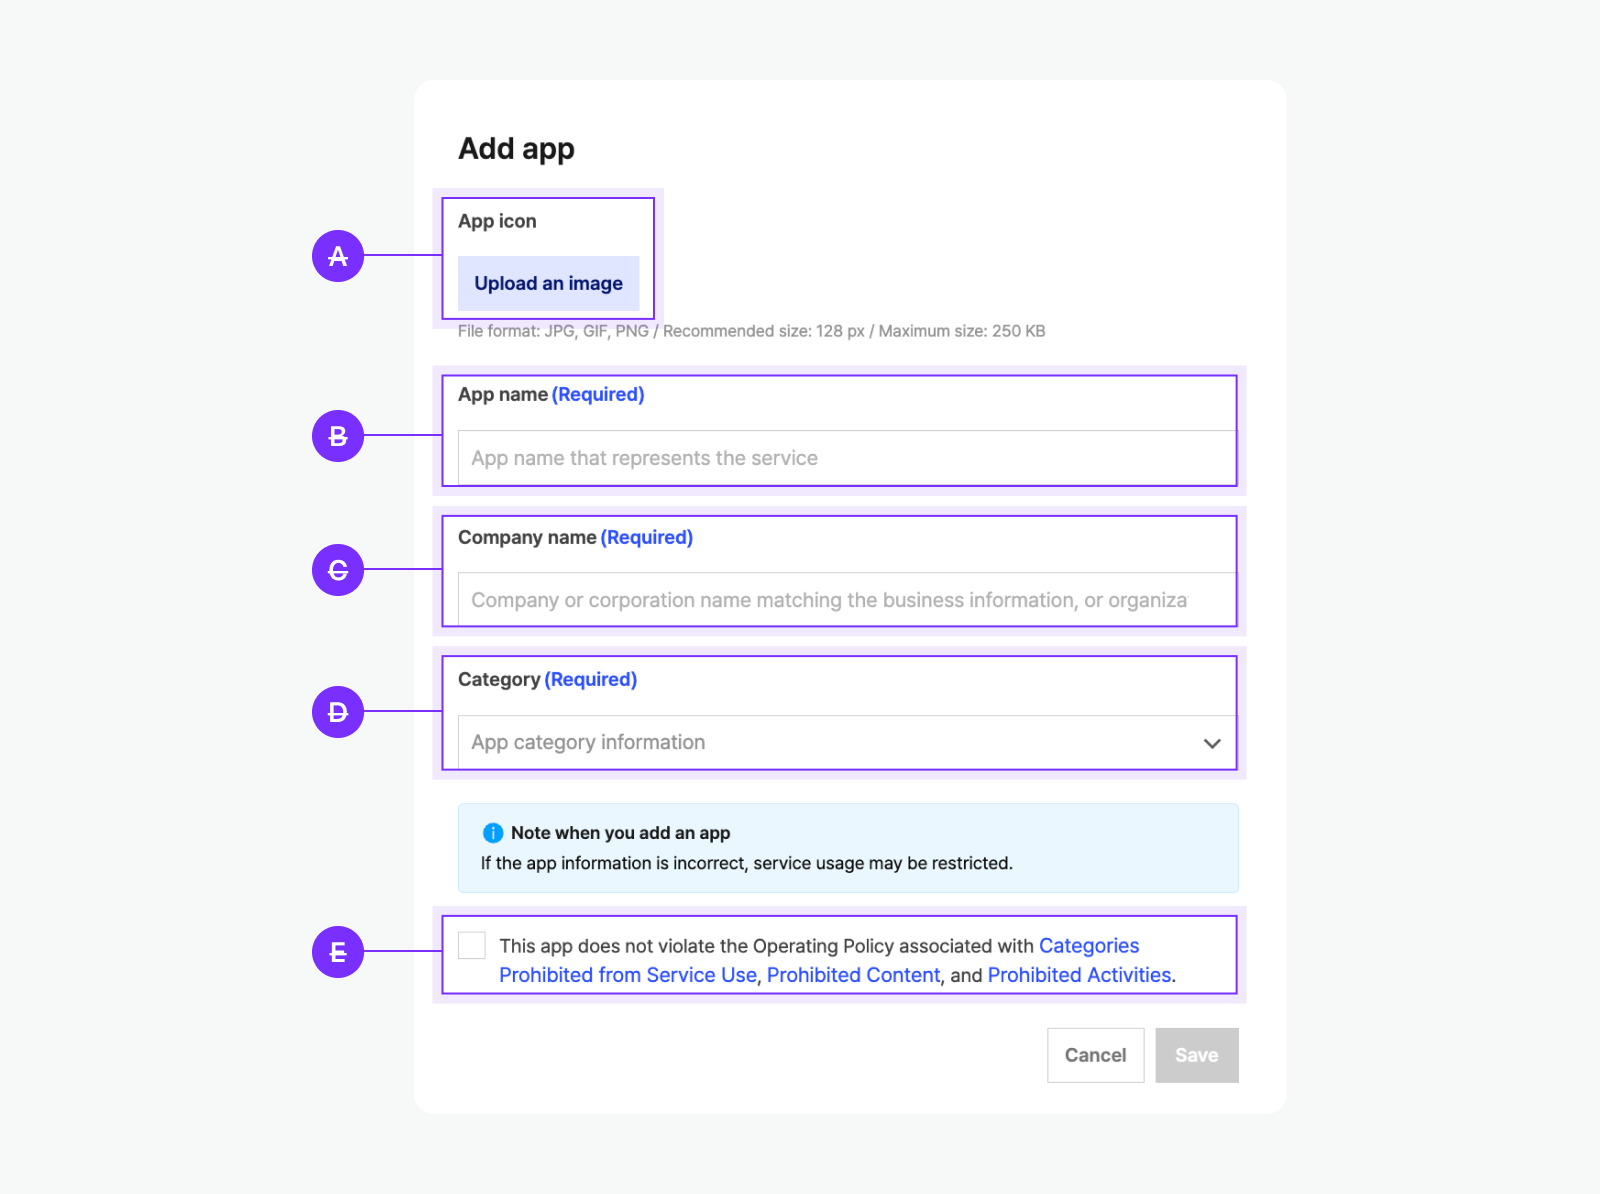Click the Note when you add an app title
Screen dimensions: 1600x1194
pos(620,833)
